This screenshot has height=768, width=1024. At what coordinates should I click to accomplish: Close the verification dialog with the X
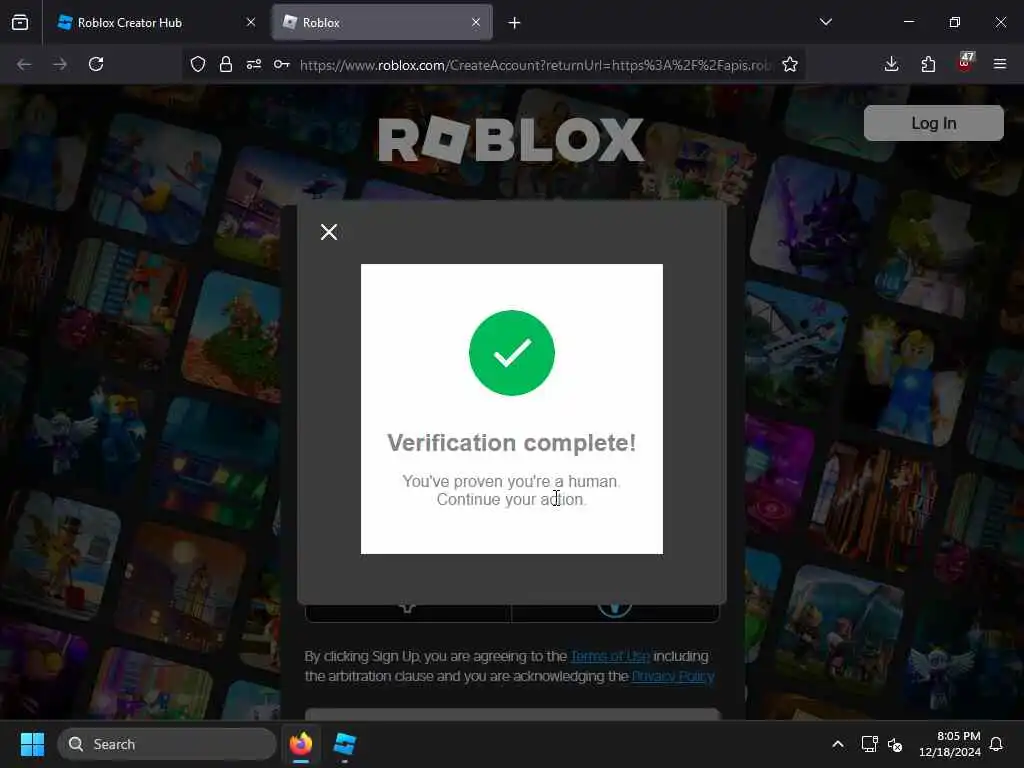pos(328,232)
